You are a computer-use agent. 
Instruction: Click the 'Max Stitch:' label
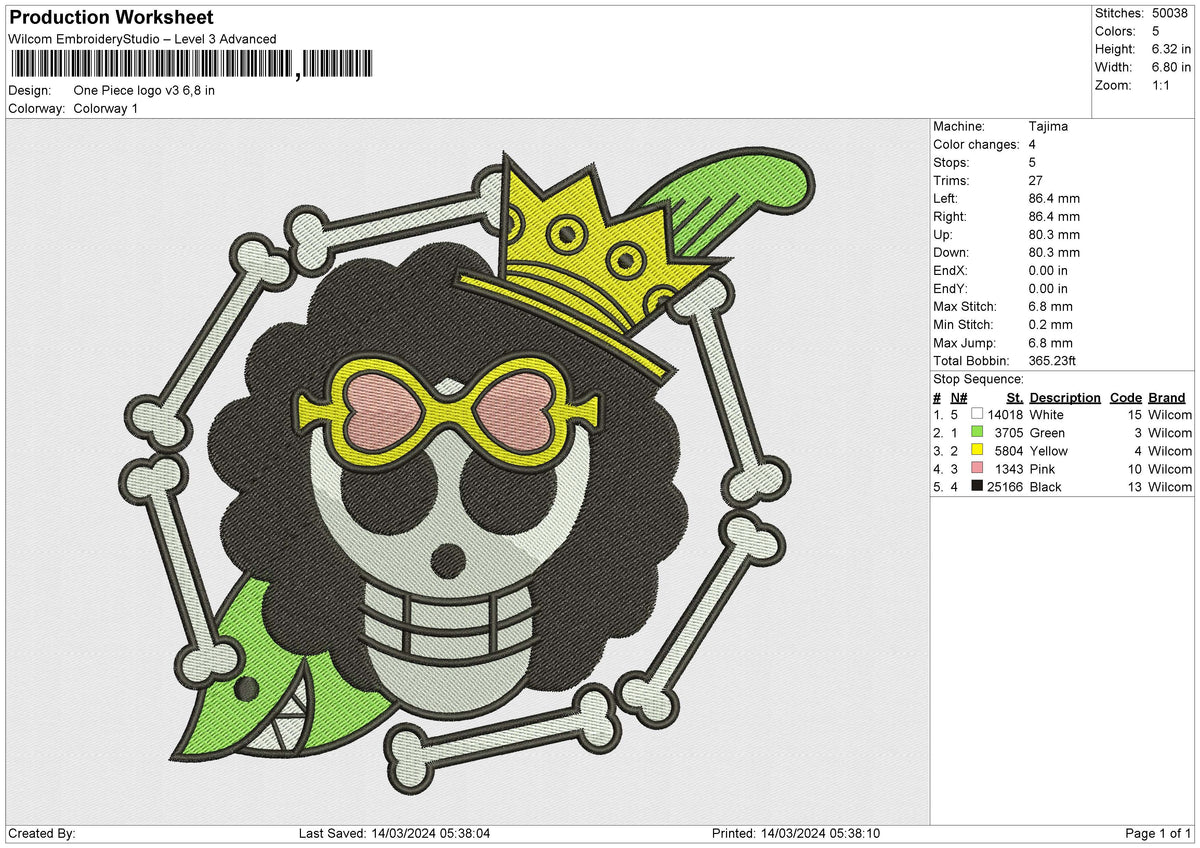[x=964, y=306]
